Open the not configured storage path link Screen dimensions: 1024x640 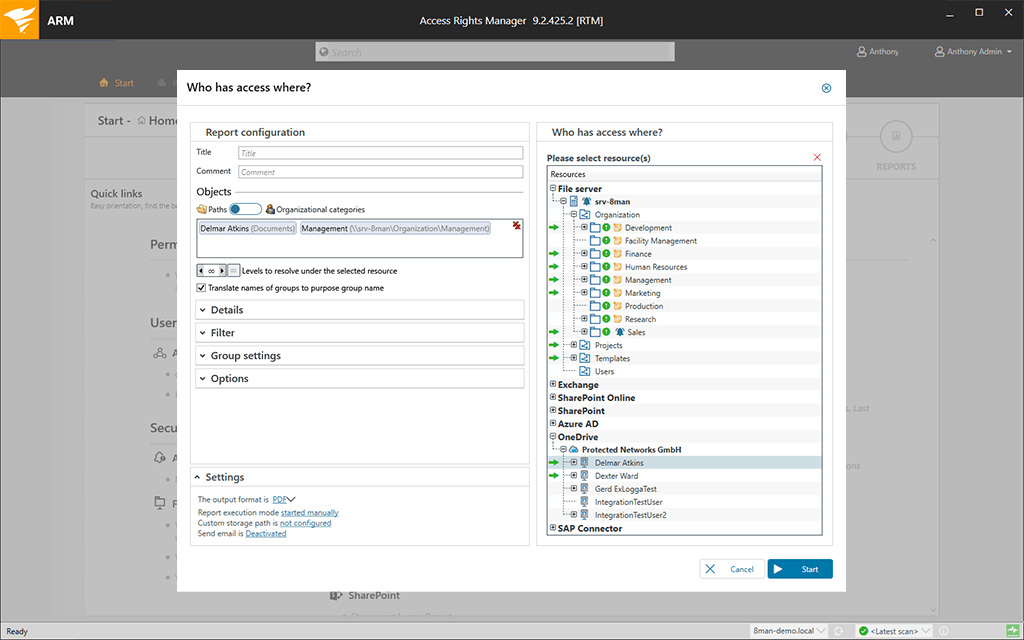[x=305, y=522]
